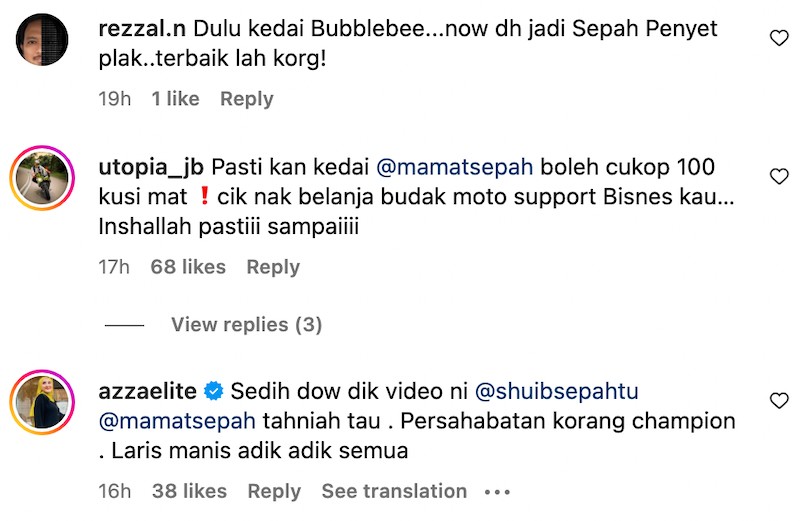Click the utopia_jb username
This screenshot has width=800, height=521.
coord(151,165)
